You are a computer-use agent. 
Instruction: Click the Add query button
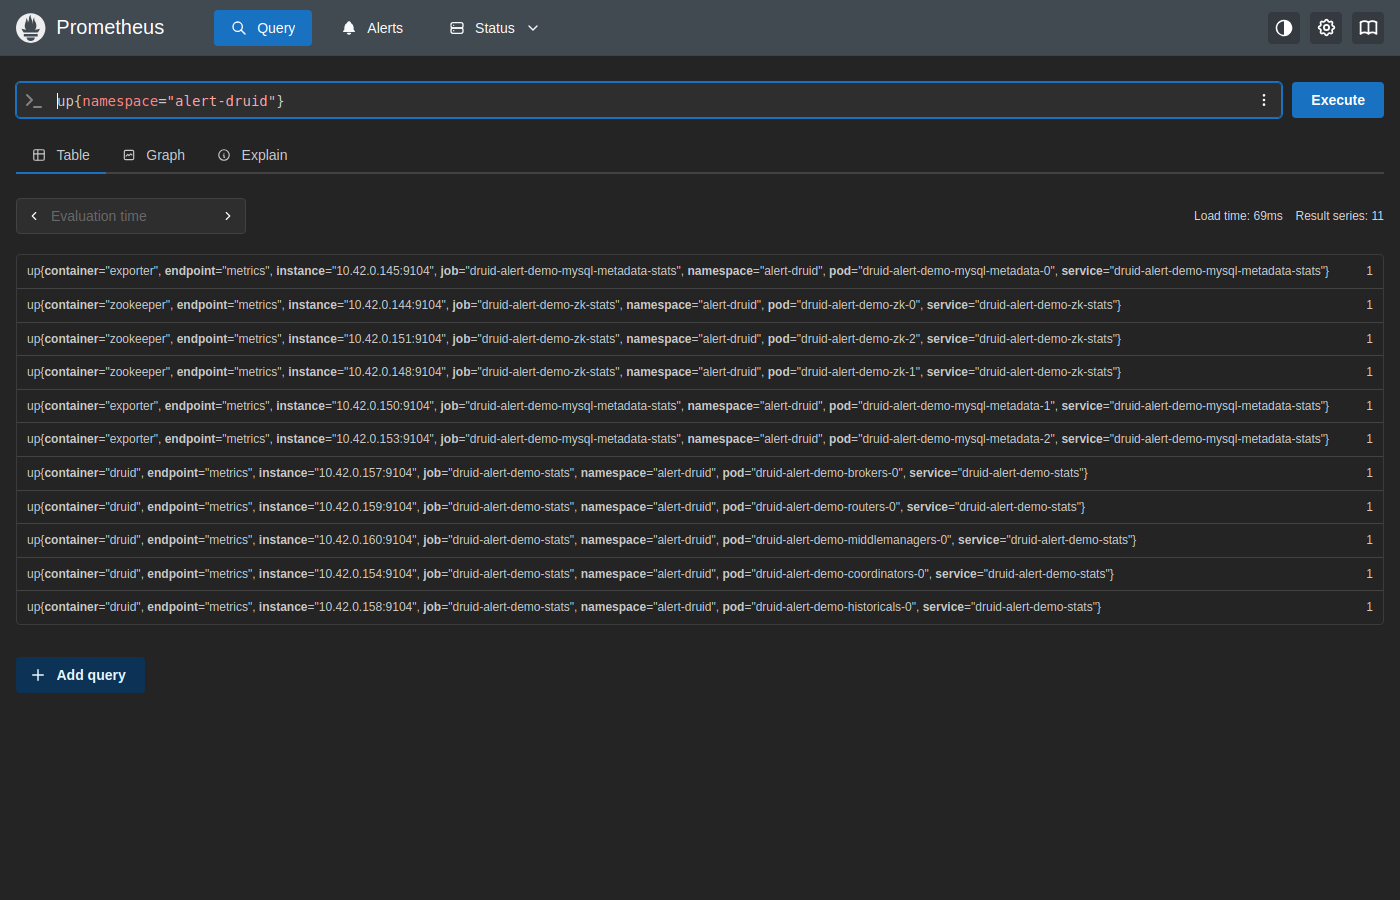pyautogui.click(x=80, y=675)
